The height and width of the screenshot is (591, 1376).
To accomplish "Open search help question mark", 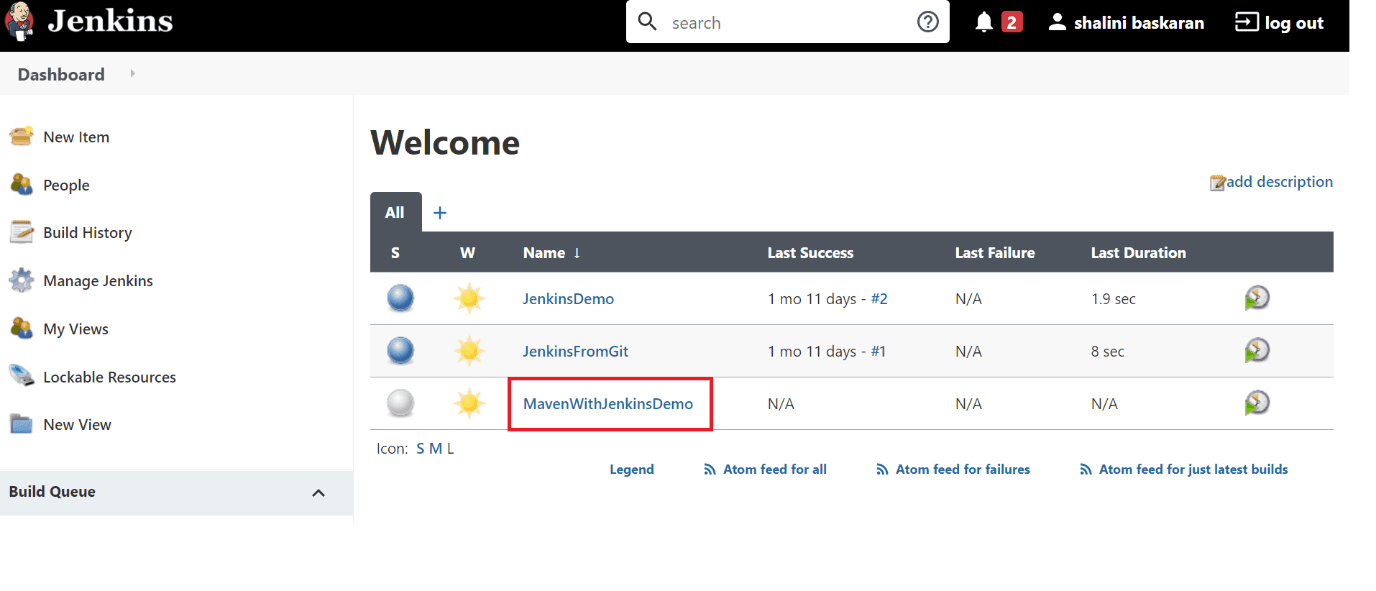I will (x=927, y=21).
